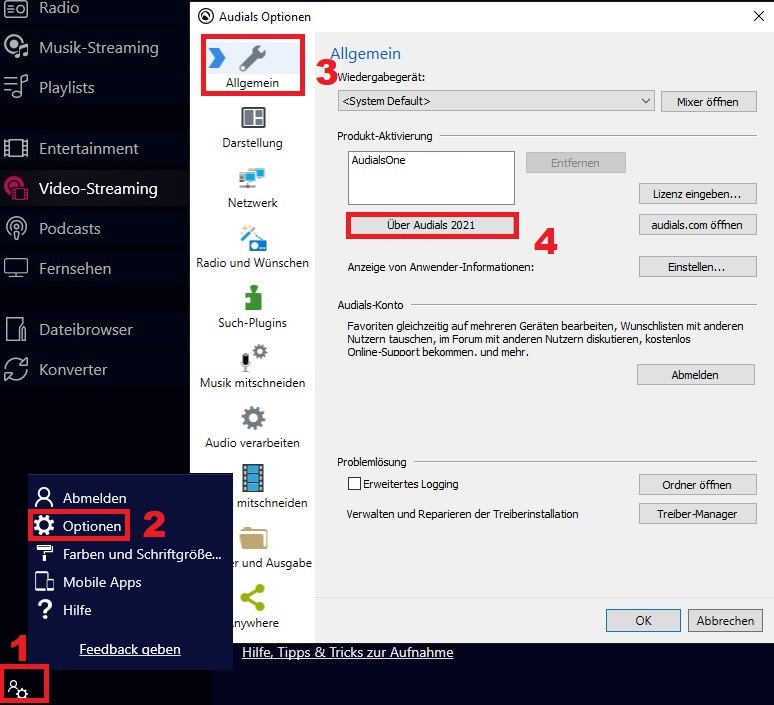The image size is (774, 705).
Task: Click the Lizenz eingeben button
Action: (x=697, y=193)
